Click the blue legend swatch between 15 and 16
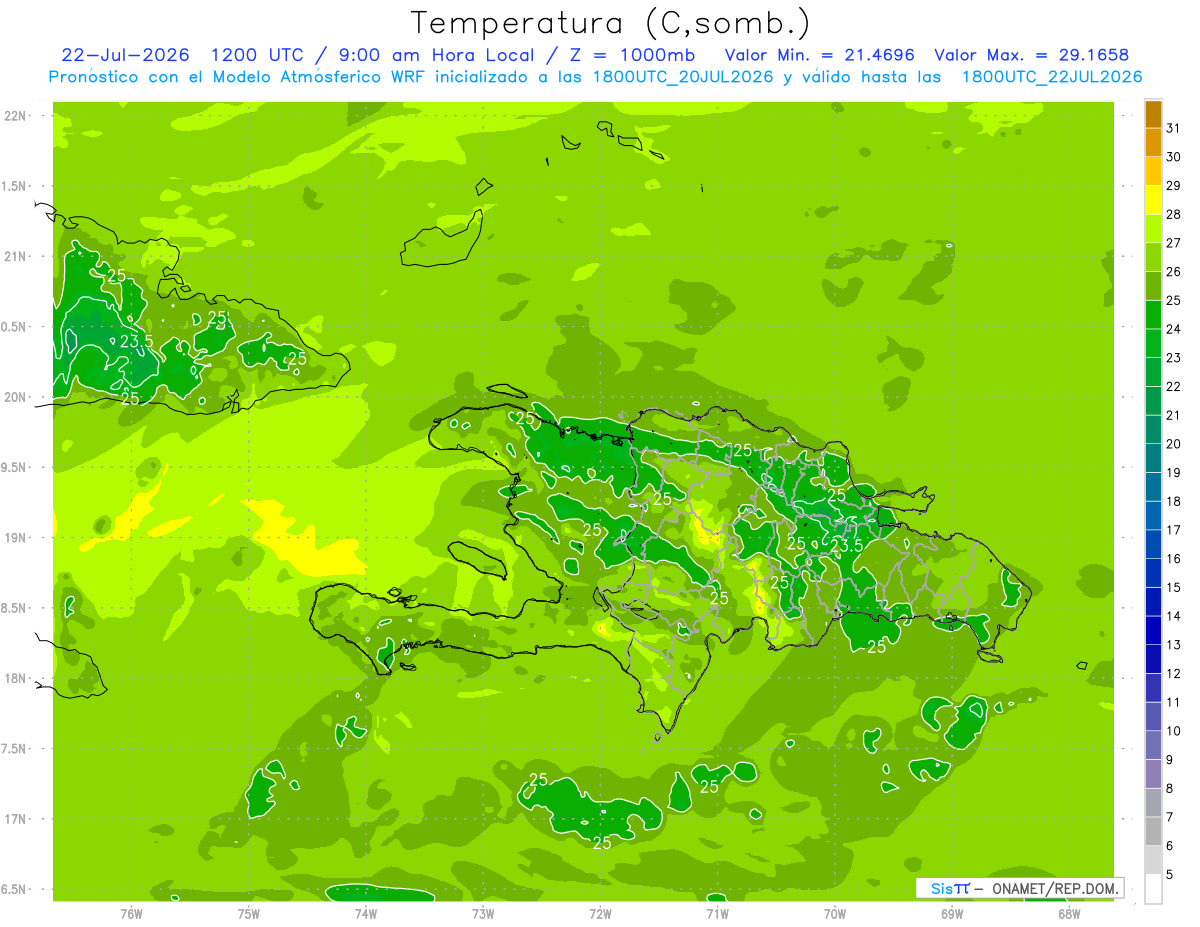Image resolution: width=1200 pixels, height=927 pixels. click(x=1153, y=574)
